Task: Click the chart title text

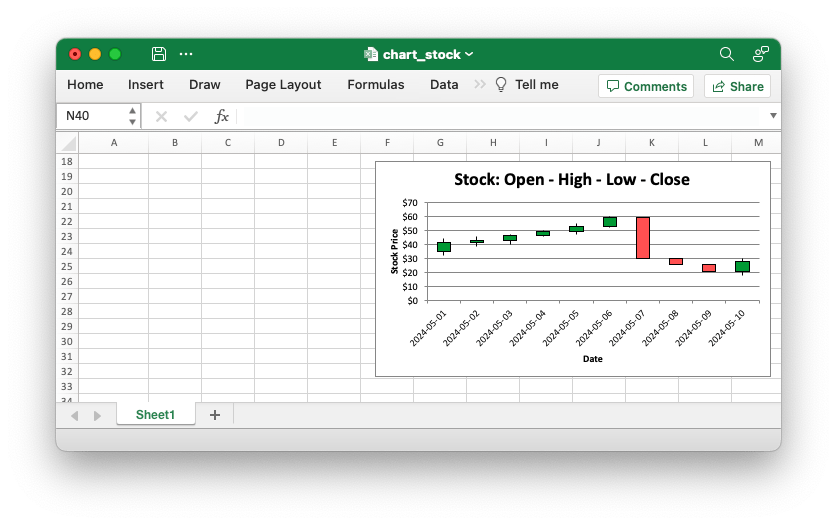Action: click(572, 179)
